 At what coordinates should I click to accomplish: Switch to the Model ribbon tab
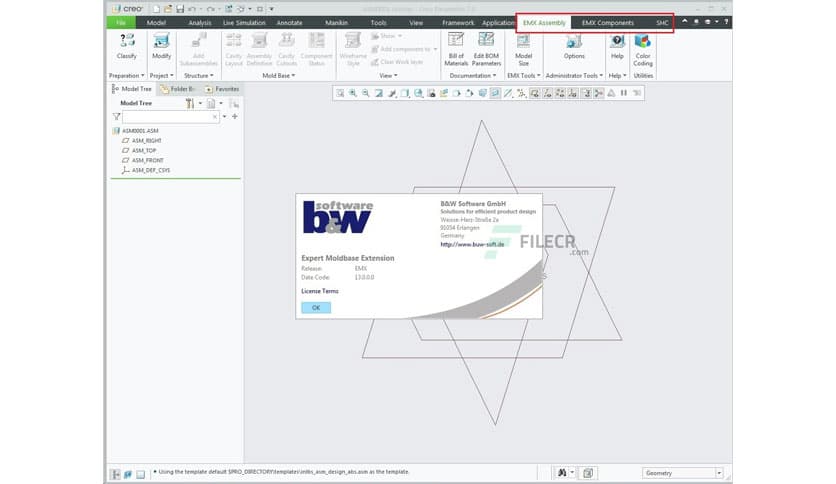click(156, 22)
